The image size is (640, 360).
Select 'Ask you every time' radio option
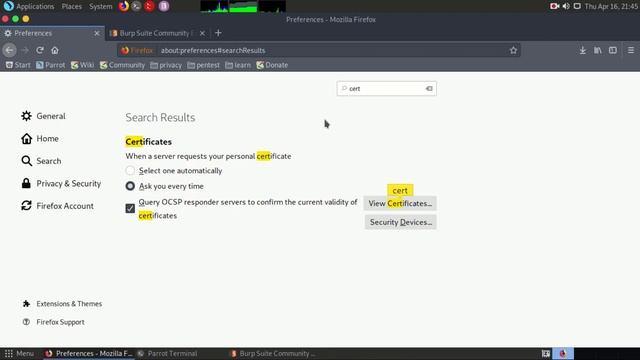pyautogui.click(x=130, y=186)
